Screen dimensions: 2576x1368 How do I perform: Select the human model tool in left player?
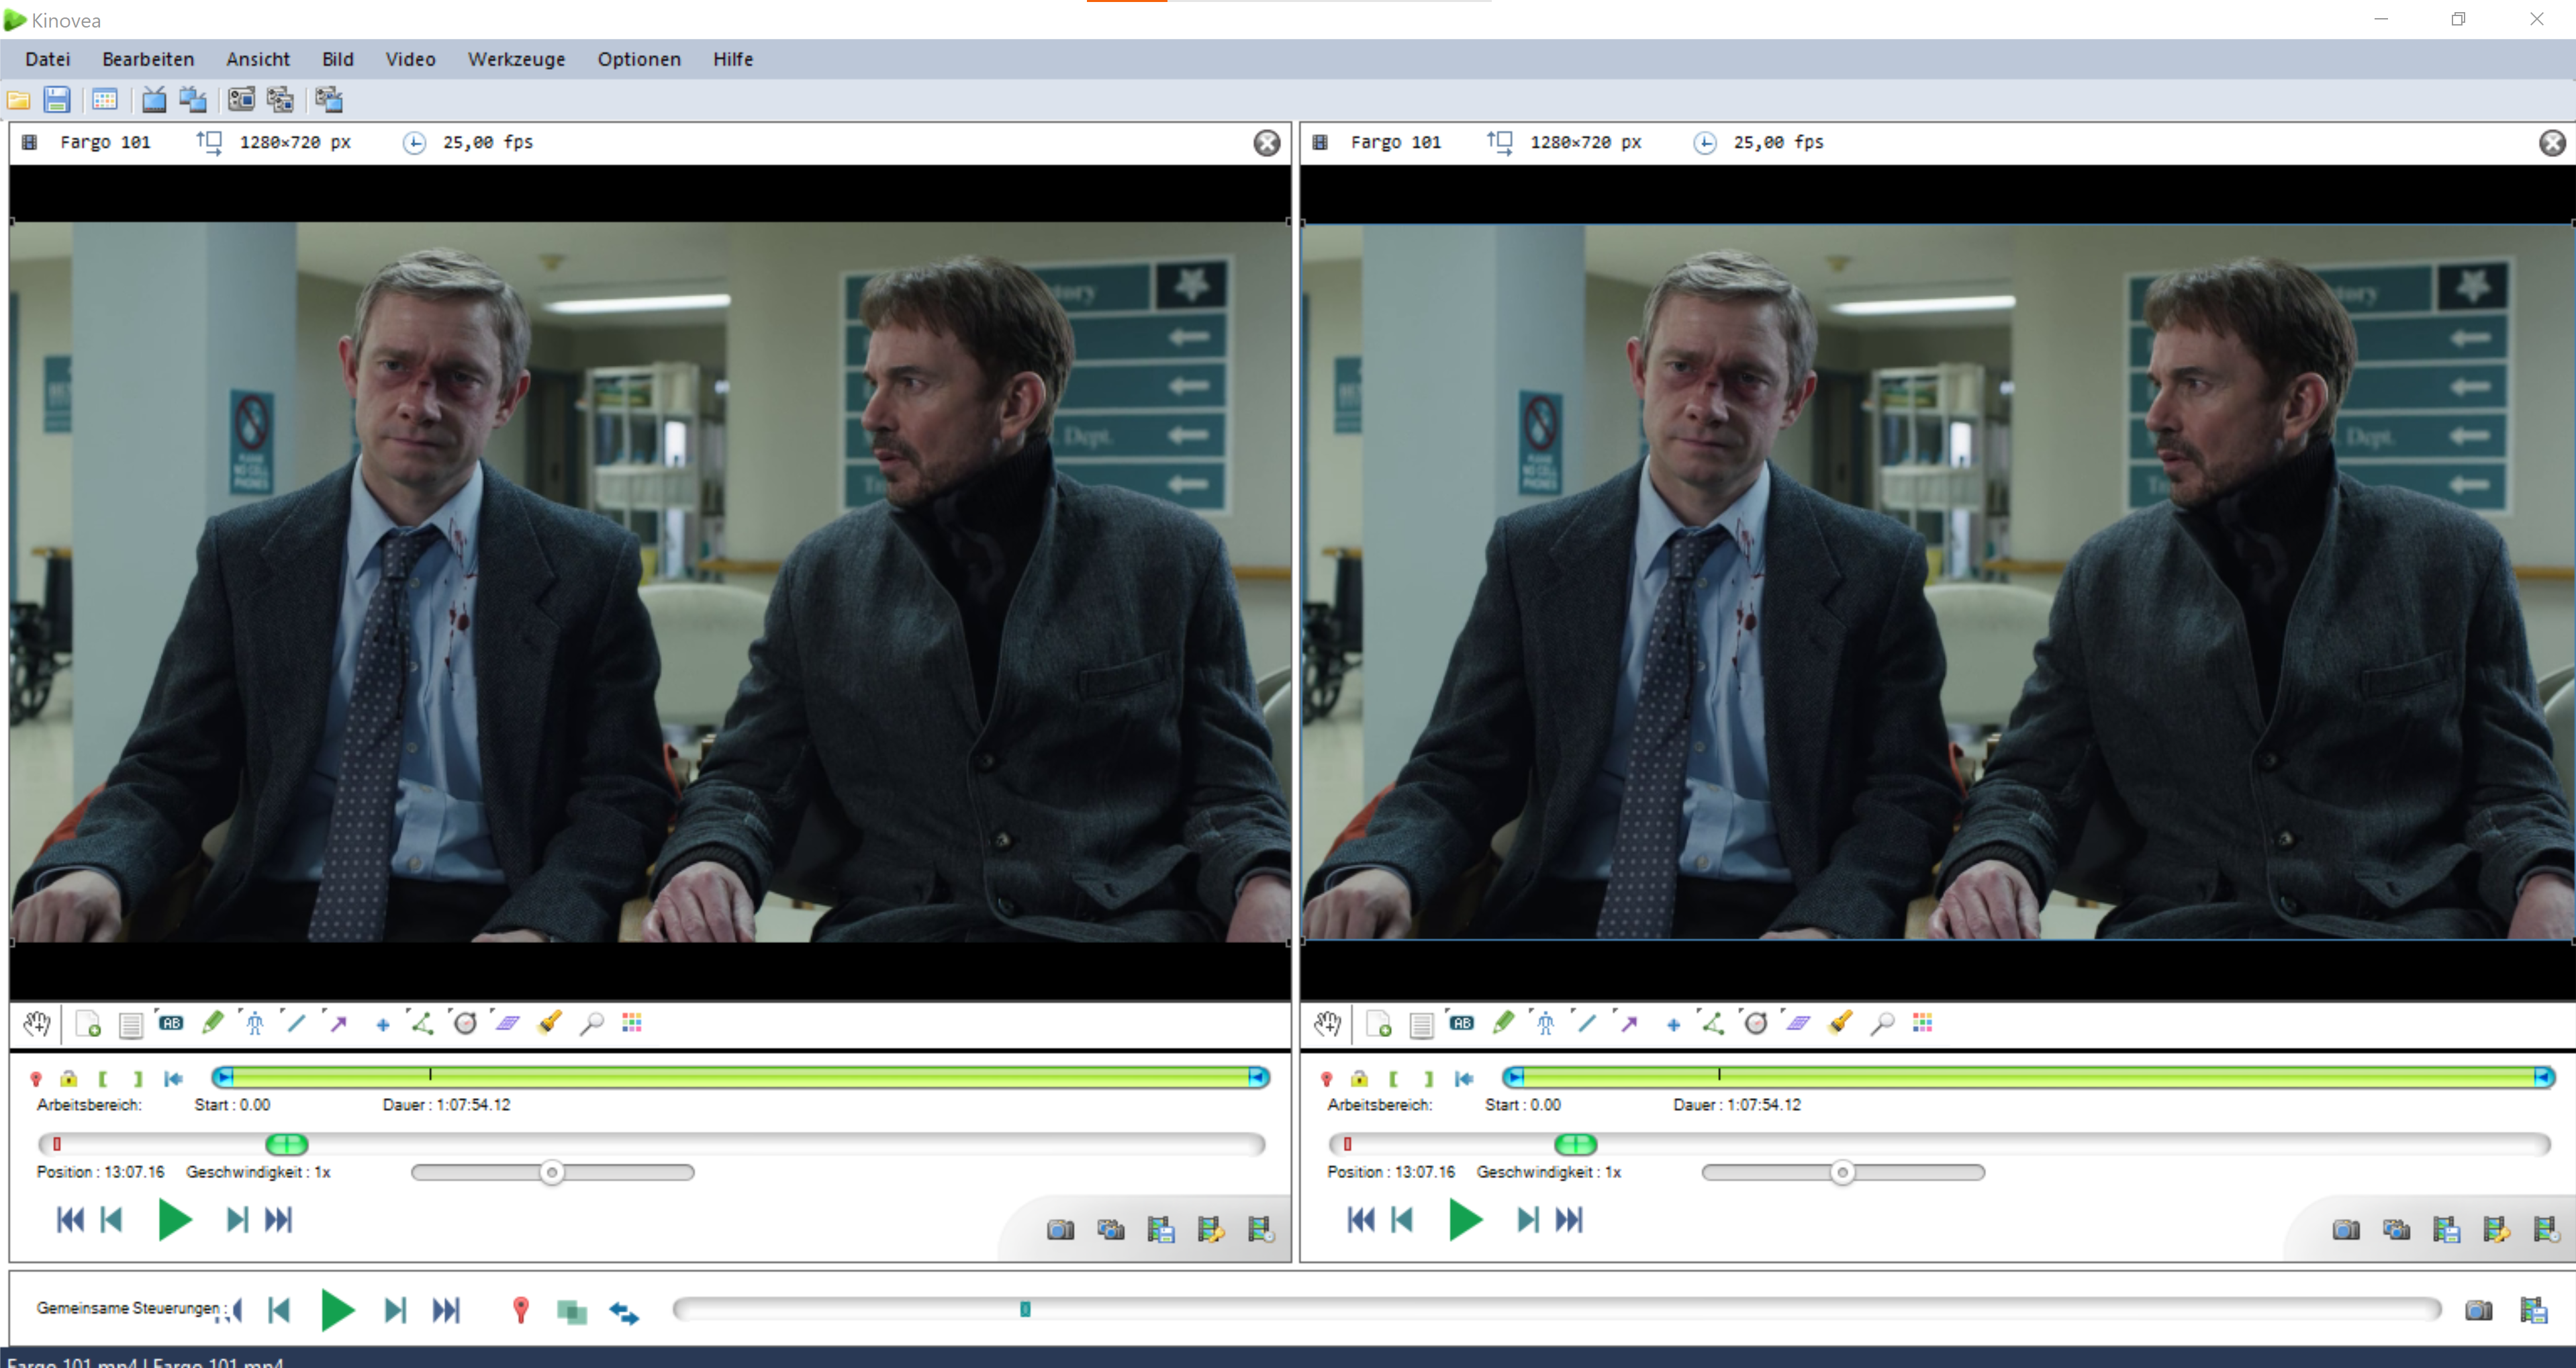pyautogui.click(x=254, y=1023)
